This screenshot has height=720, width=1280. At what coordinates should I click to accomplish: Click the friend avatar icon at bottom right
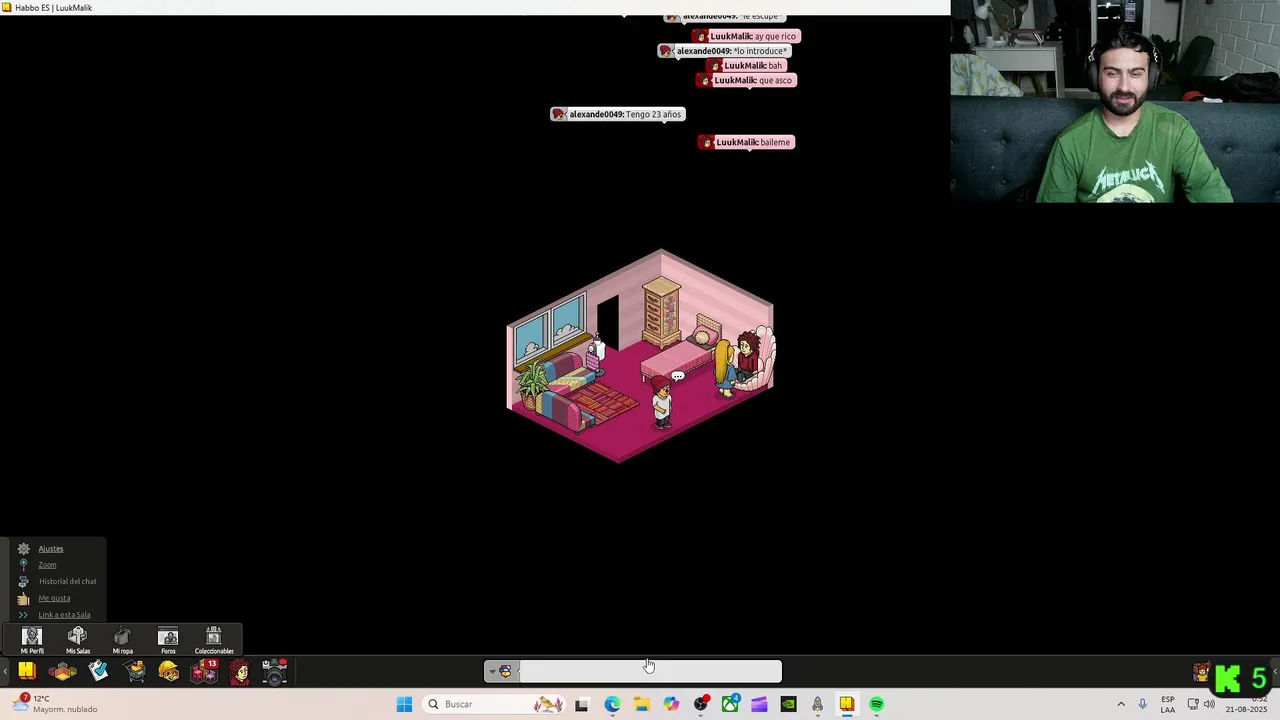coord(1201,673)
